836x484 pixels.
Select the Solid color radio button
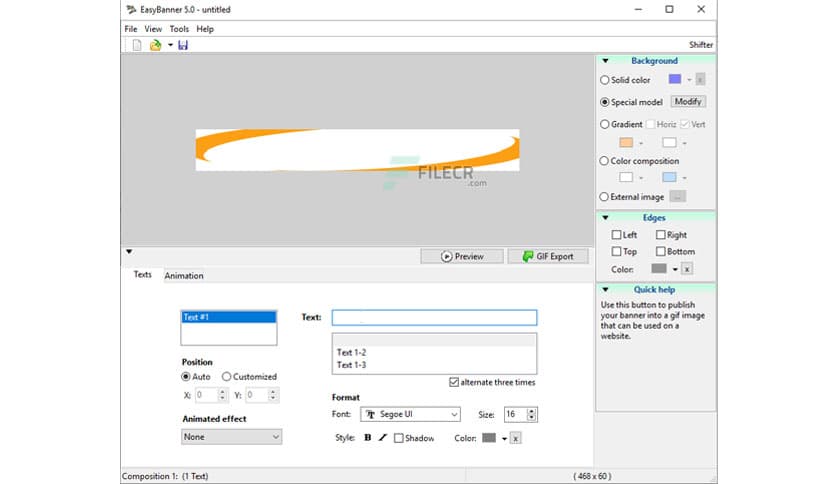605,80
